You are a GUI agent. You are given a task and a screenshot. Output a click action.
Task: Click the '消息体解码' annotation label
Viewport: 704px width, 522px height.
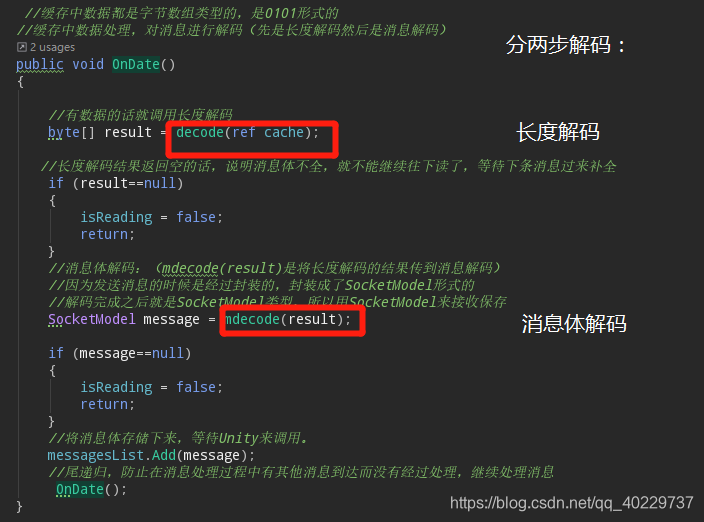click(574, 324)
